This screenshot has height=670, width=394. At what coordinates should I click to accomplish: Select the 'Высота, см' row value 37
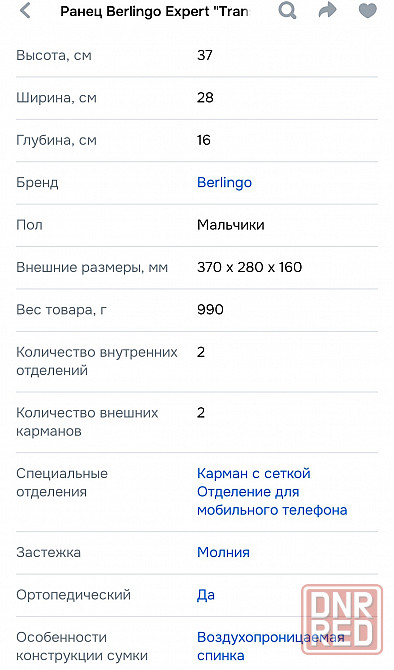click(205, 55)
